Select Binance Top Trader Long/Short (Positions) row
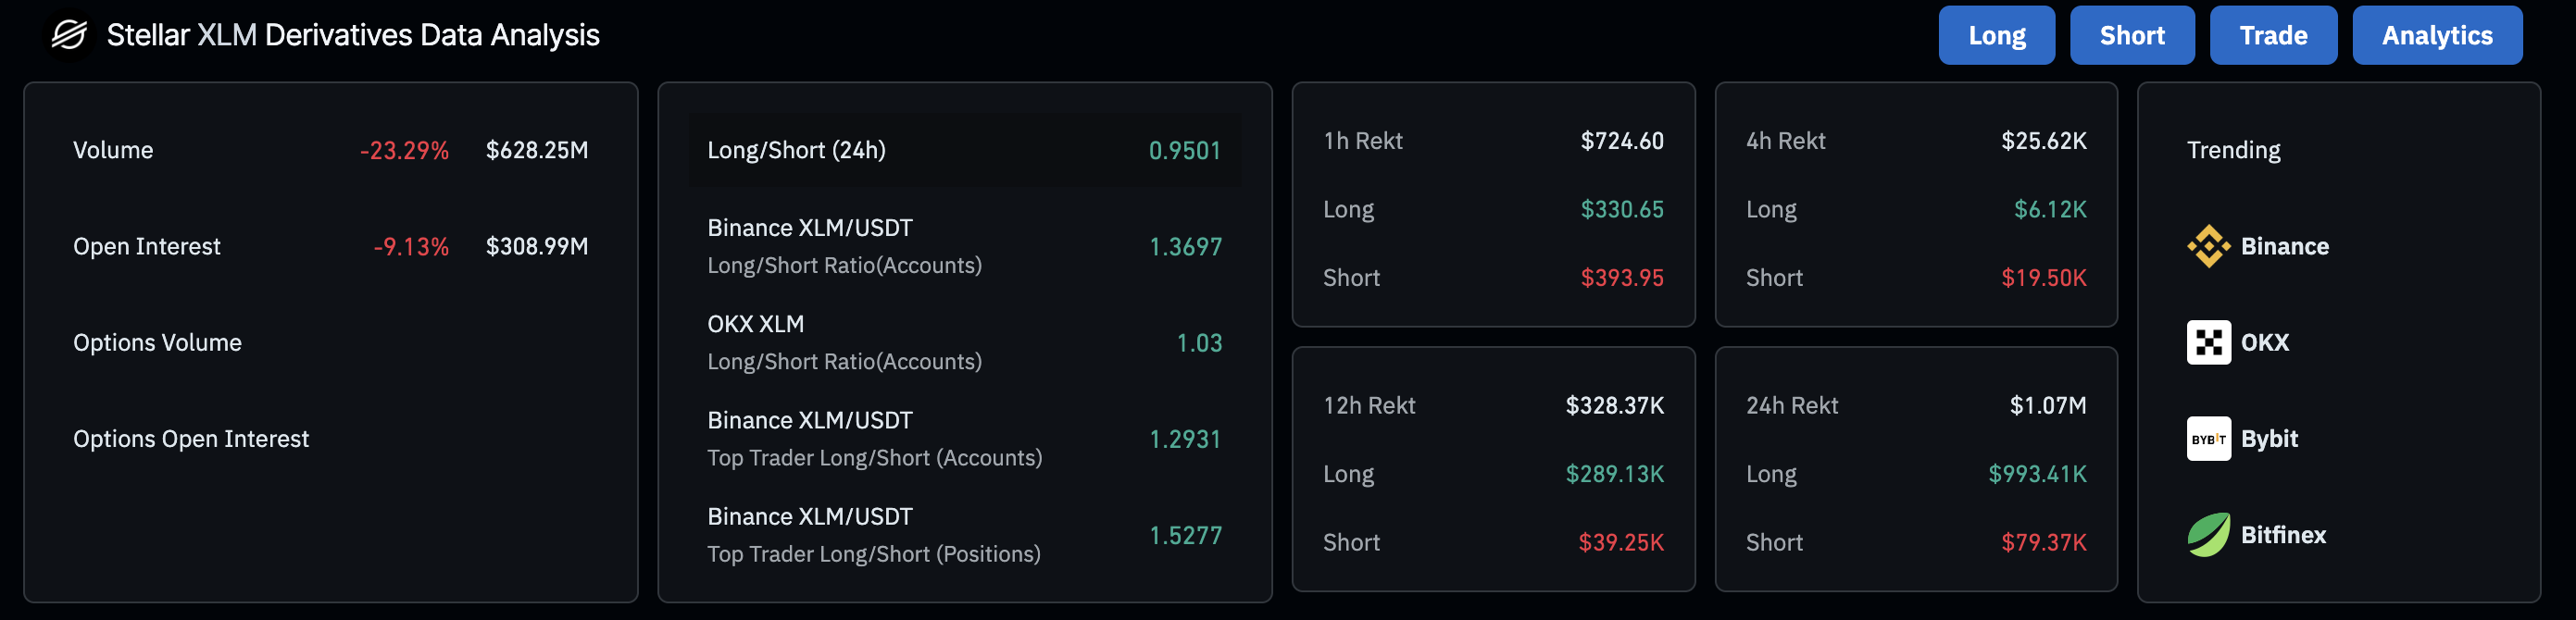This screenshot has width=2576, height=620. (964, 535)
